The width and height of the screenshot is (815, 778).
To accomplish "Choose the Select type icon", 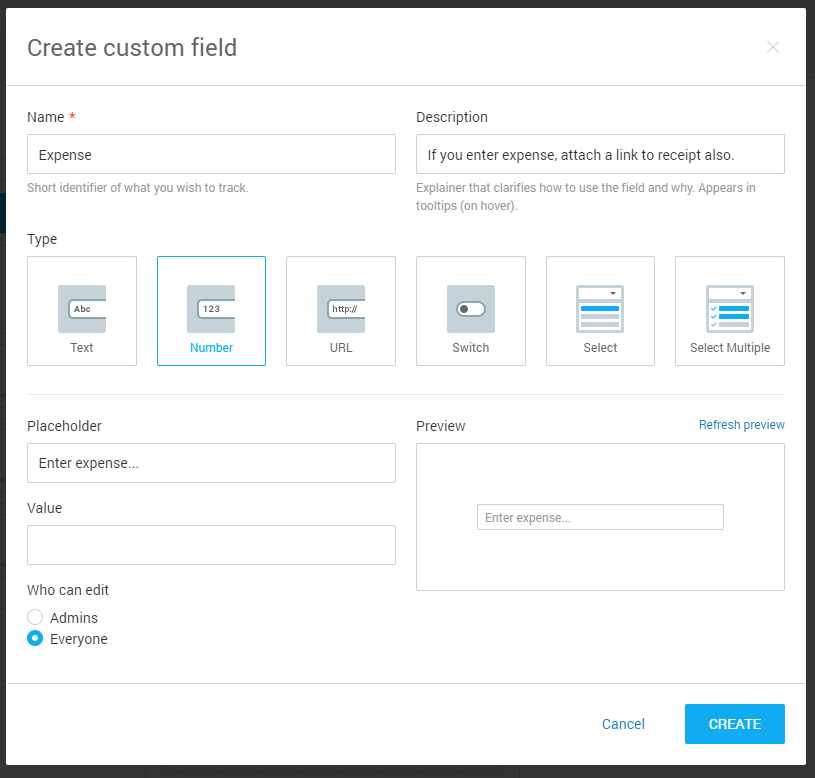I will point(600,309).
